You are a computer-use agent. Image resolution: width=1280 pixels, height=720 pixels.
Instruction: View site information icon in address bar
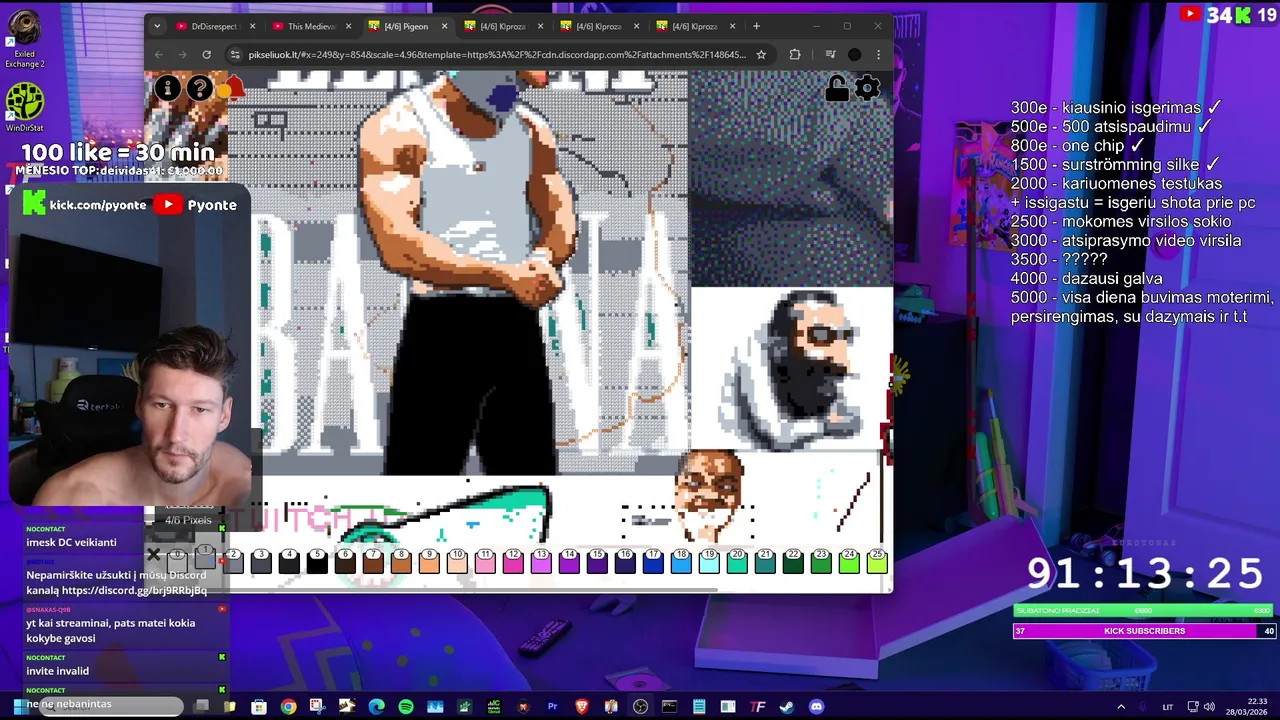coord(235,55)
